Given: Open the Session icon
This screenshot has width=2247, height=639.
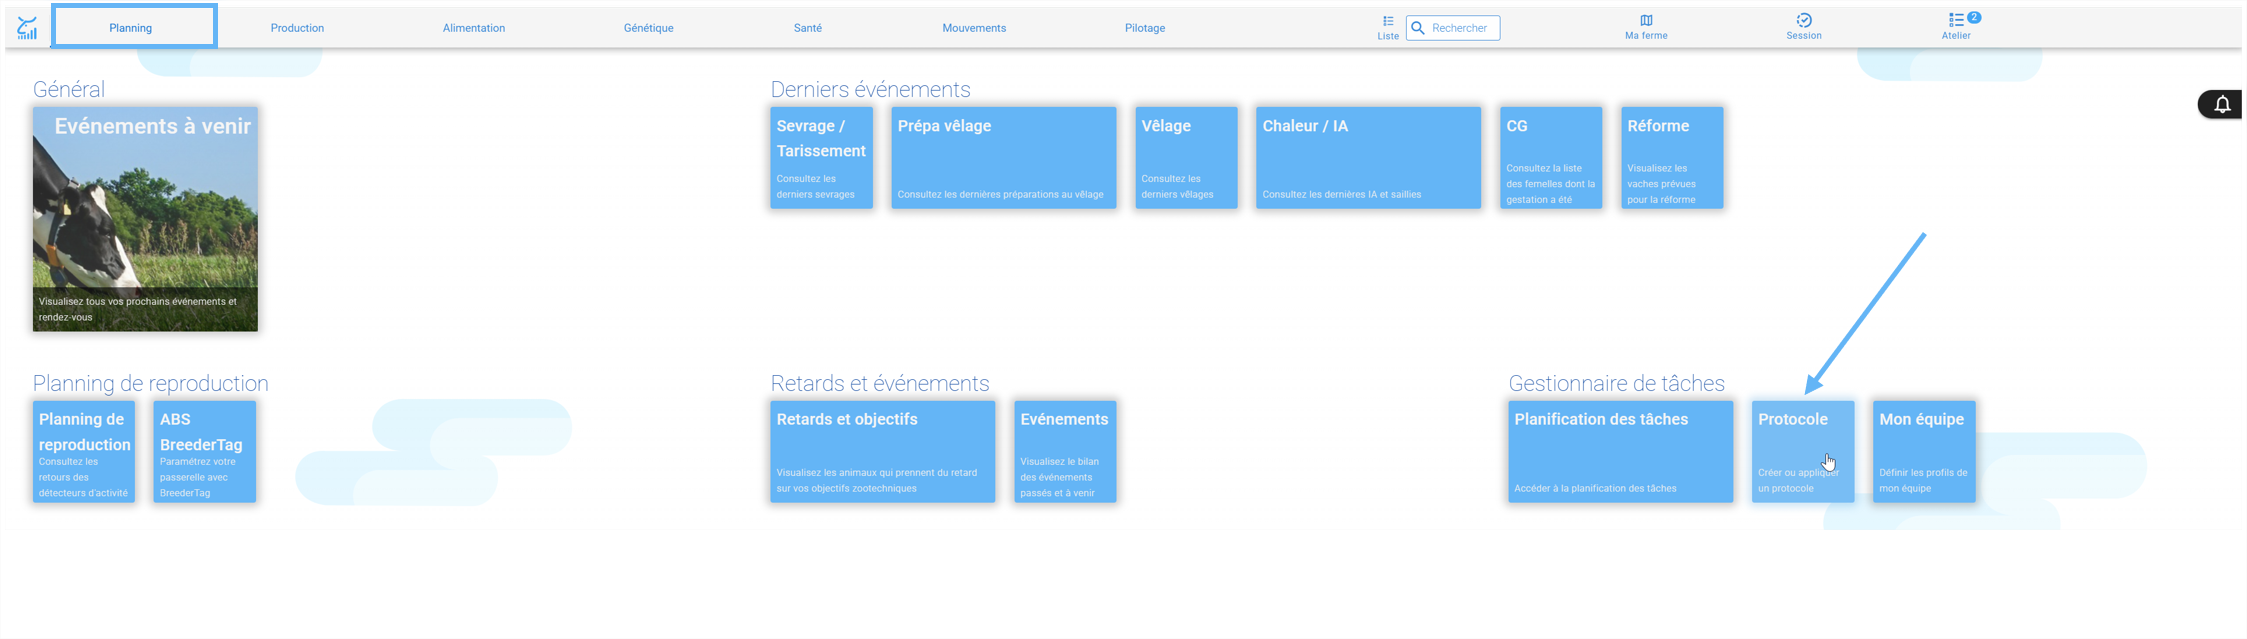Looking at the screenshot, I should (x=1804, y=20).
